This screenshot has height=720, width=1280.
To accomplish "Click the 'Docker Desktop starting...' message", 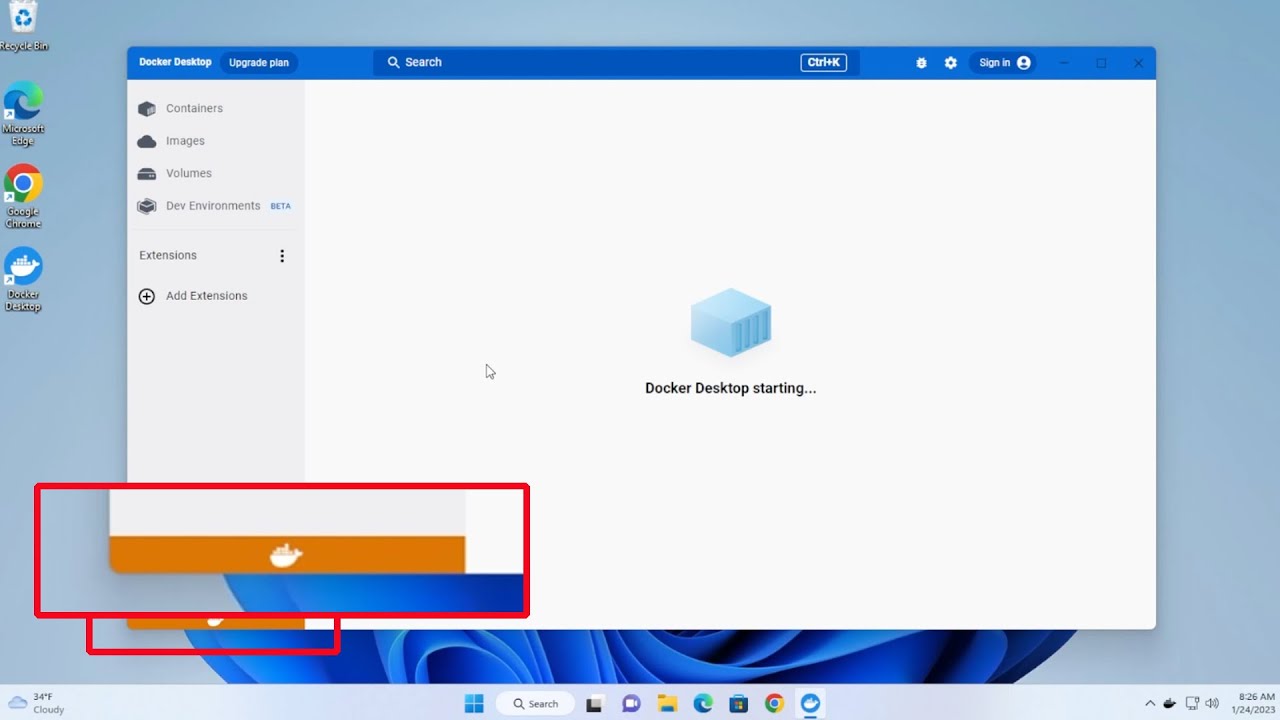I will pyautogui.click(x=731, y=388).
